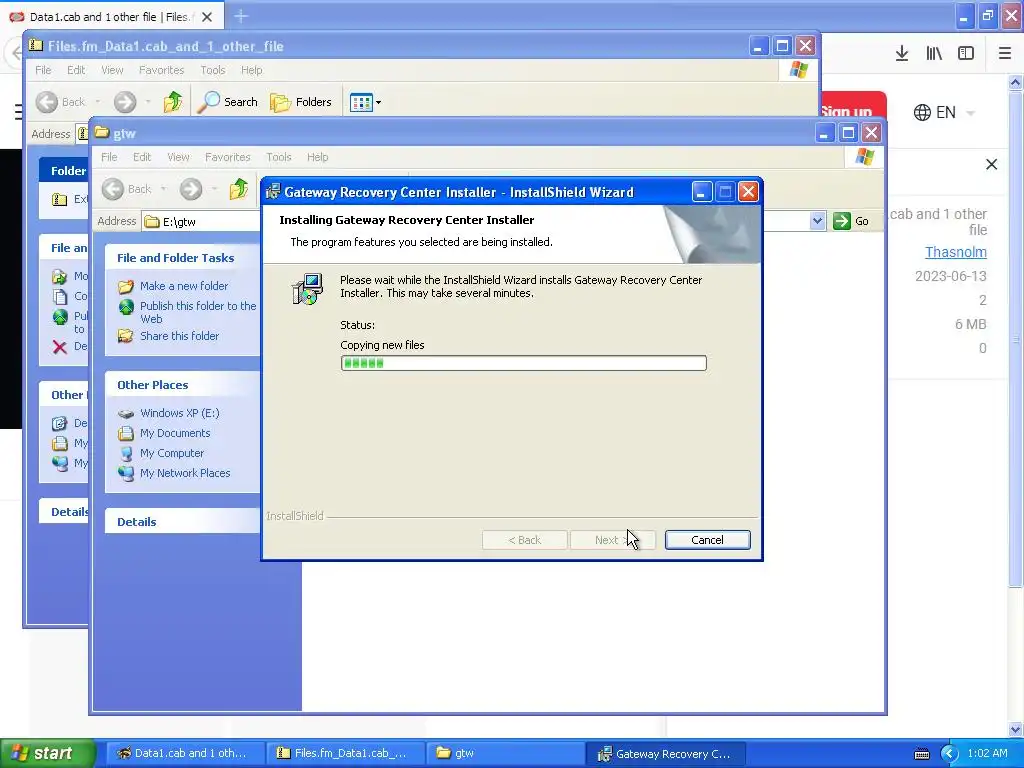The height and width of the screenshot is (768, 1024).
Task: Click Go button next to gtw address bar
Action: (x=851, y=221)
